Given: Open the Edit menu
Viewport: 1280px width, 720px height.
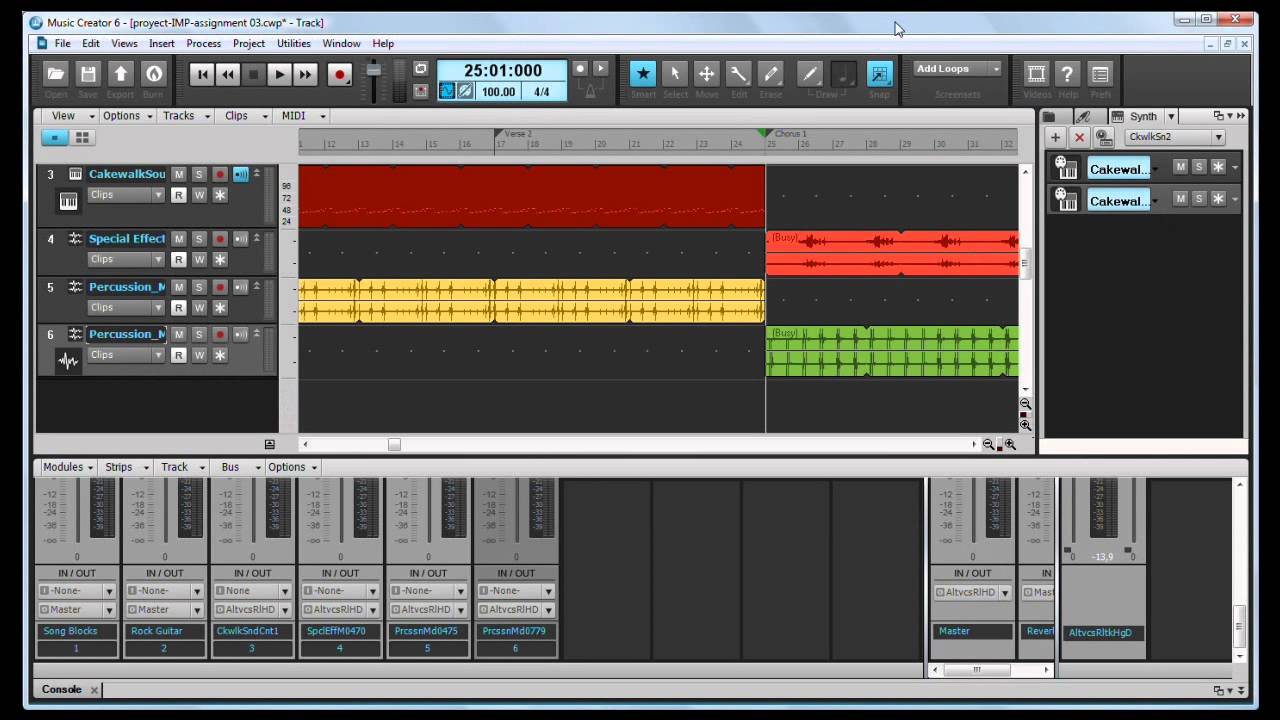Looking at the screenshot, I should point(91,44).
